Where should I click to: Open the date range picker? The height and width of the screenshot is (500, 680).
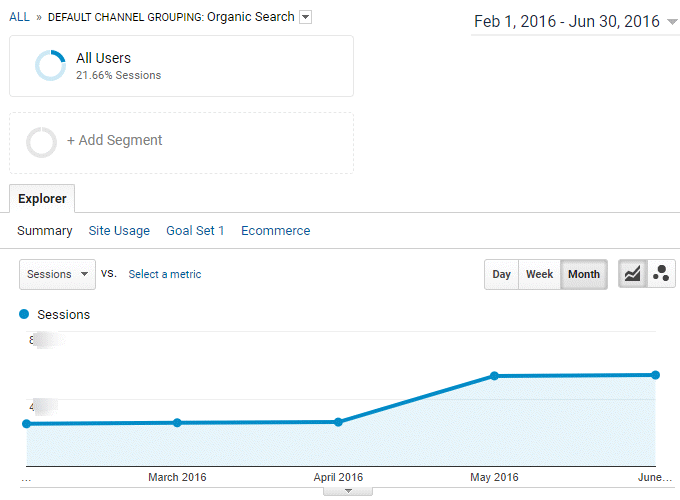pos(575,22)
